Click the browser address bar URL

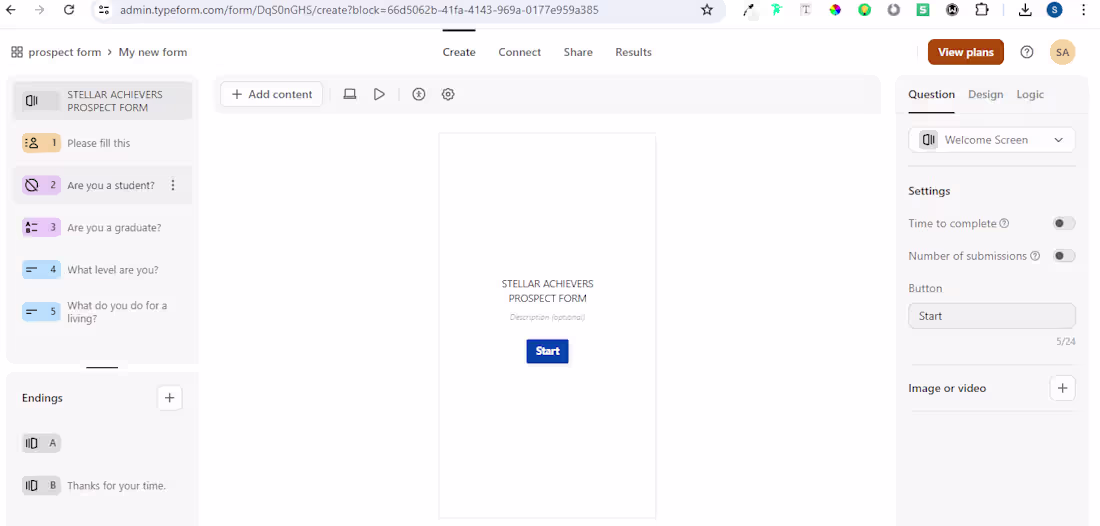point(359,10)
